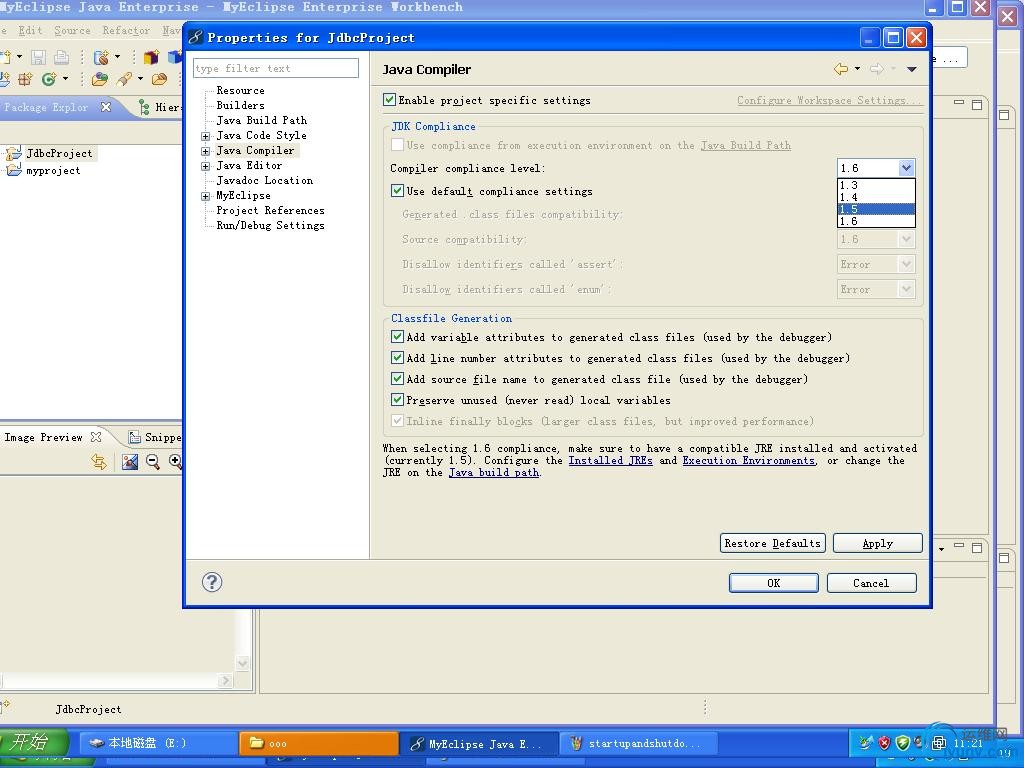Viewport: 1024px width, 768px height.
Task: Open the Java build path link
Action: coord(494,472)
